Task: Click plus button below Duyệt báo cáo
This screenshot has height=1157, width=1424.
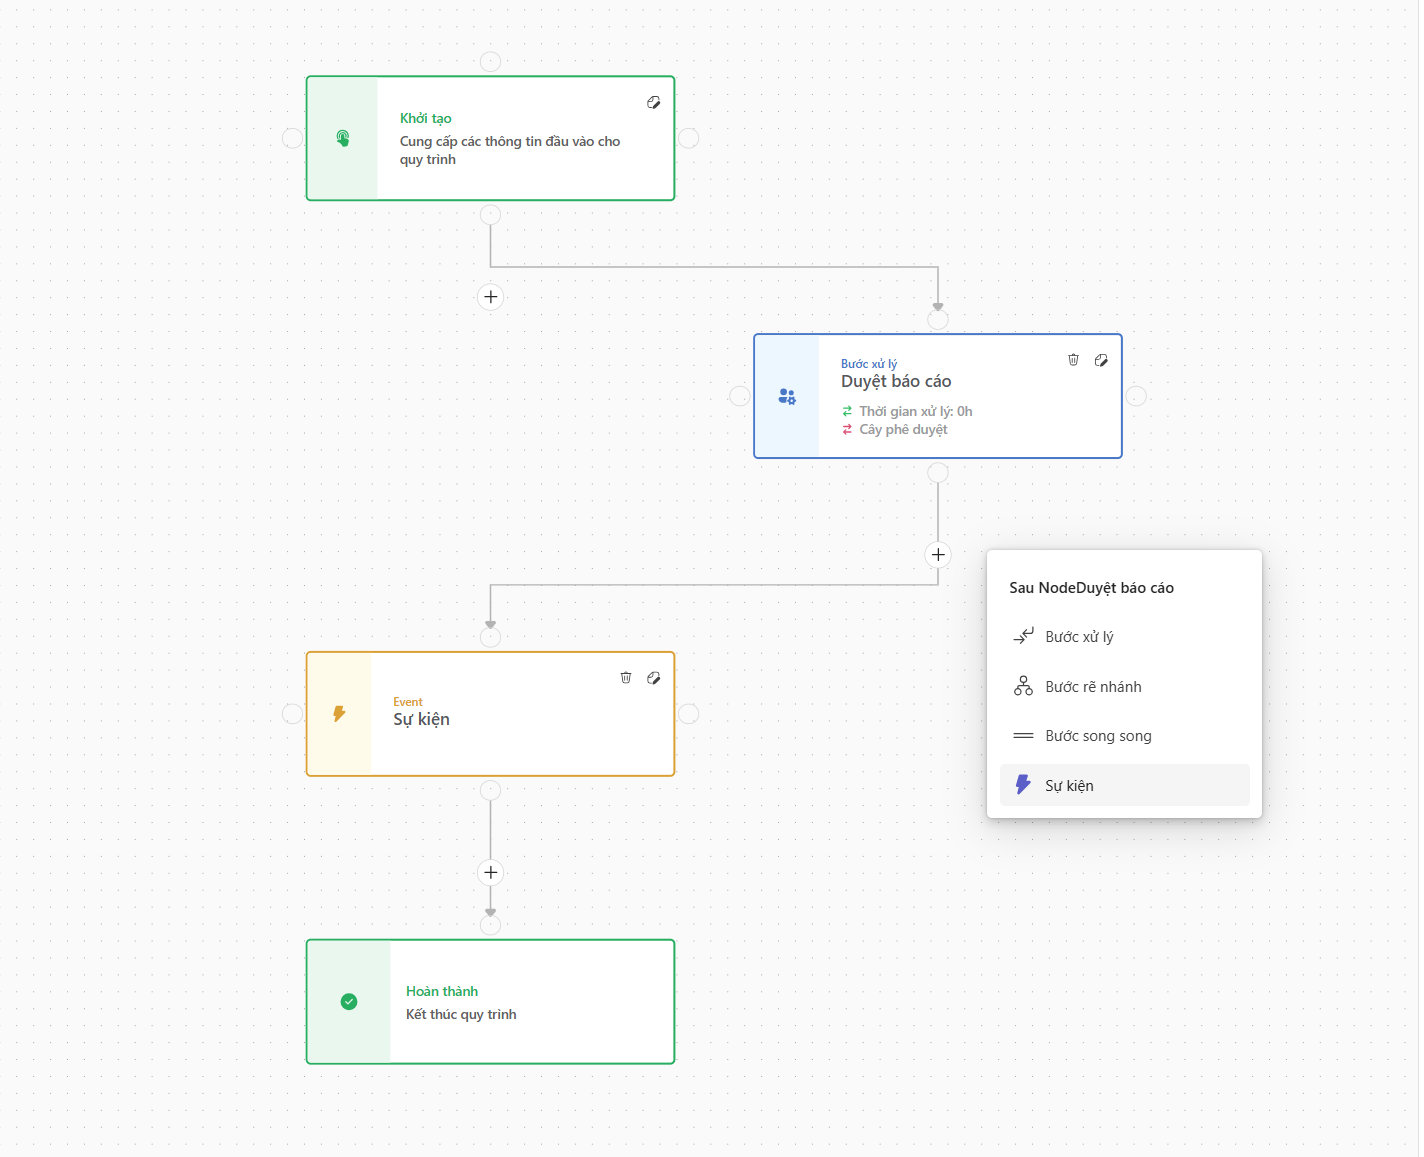Action: click(938, 555)
